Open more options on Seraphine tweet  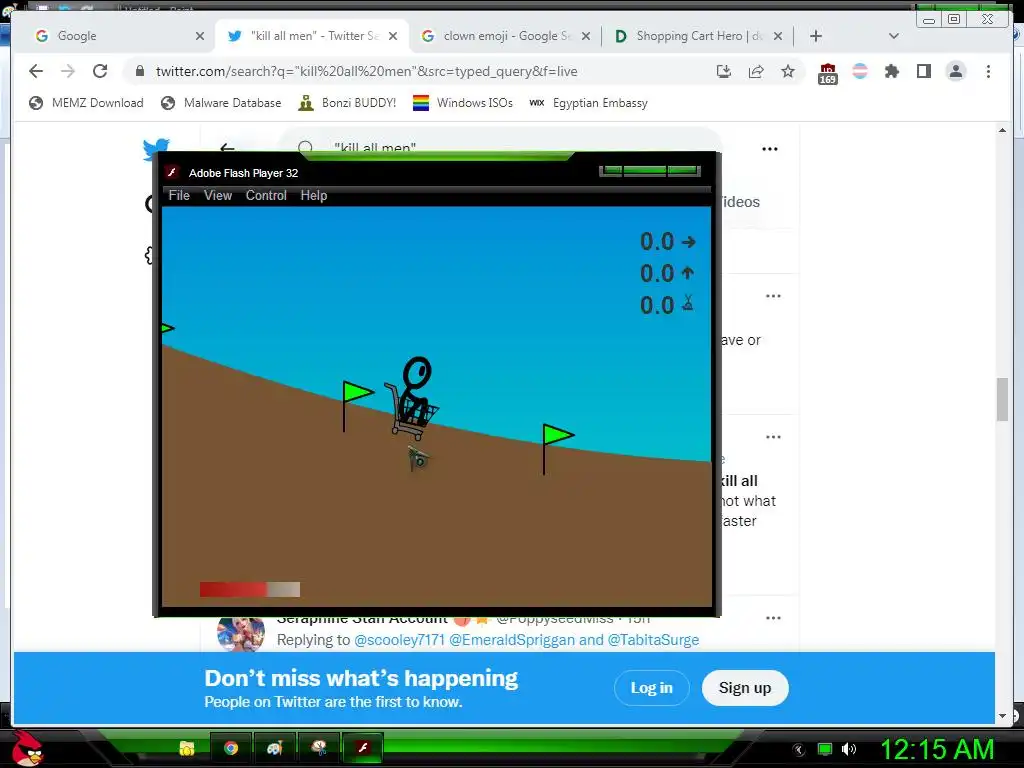(773, 618)
